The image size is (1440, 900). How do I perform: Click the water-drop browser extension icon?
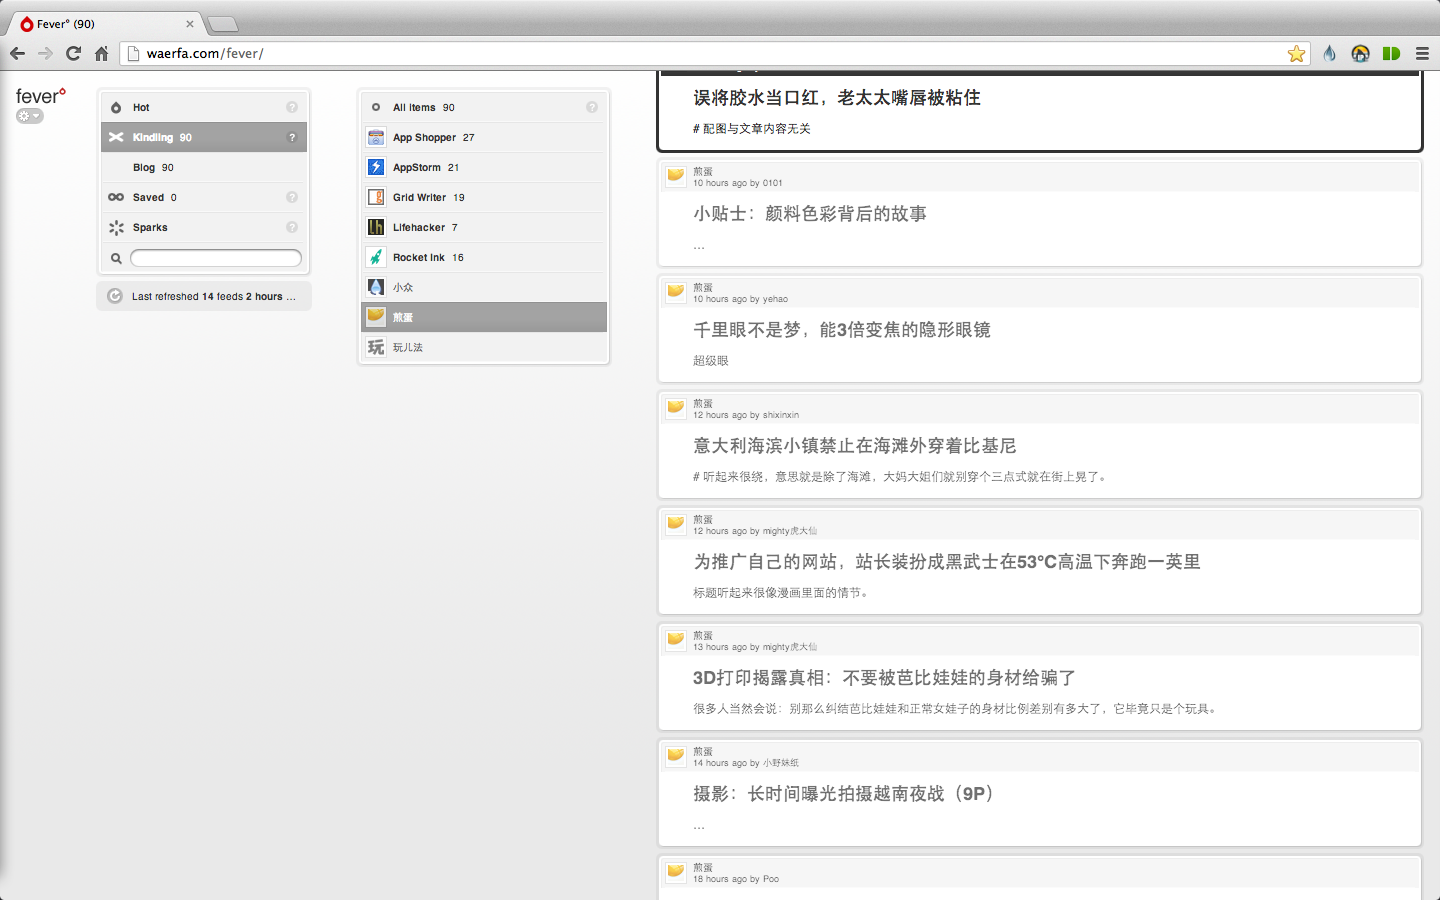pyautogui.click(x=1329, y=54)
